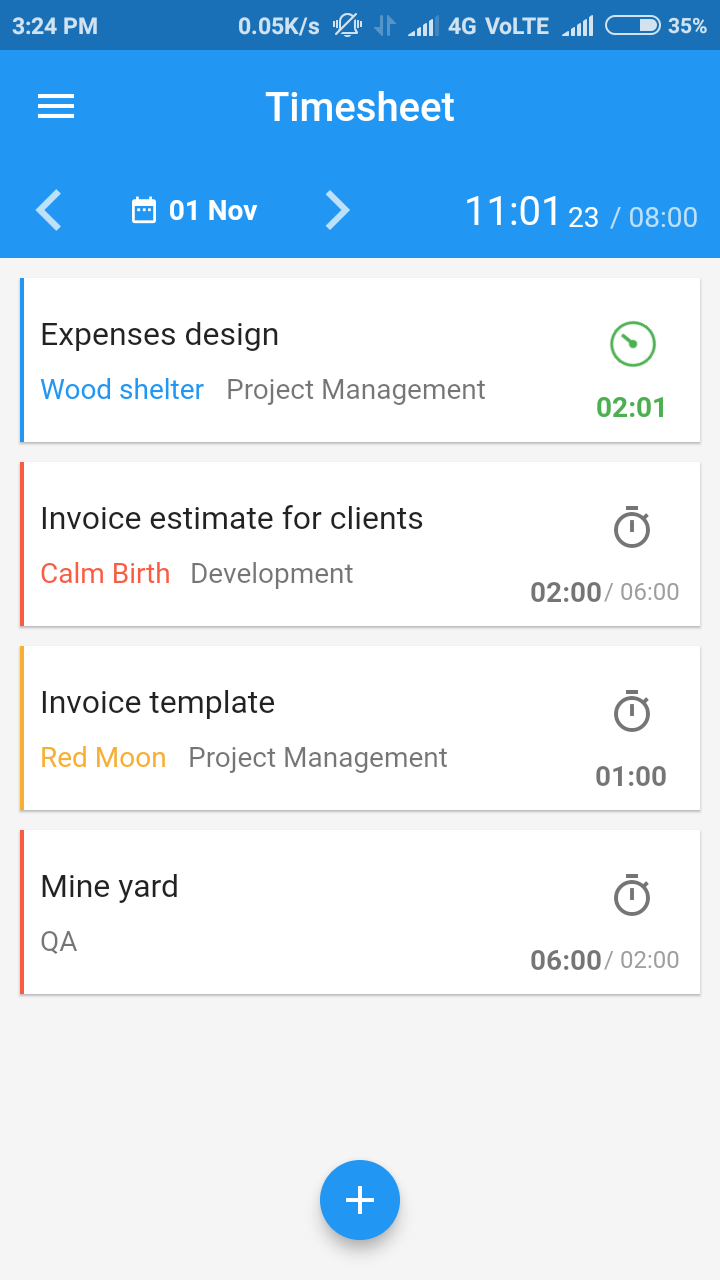Start the stopwatch for Invoice estimate for clients
The height and width of the screenshot is (1280, 720).
[x=632, y=528]
